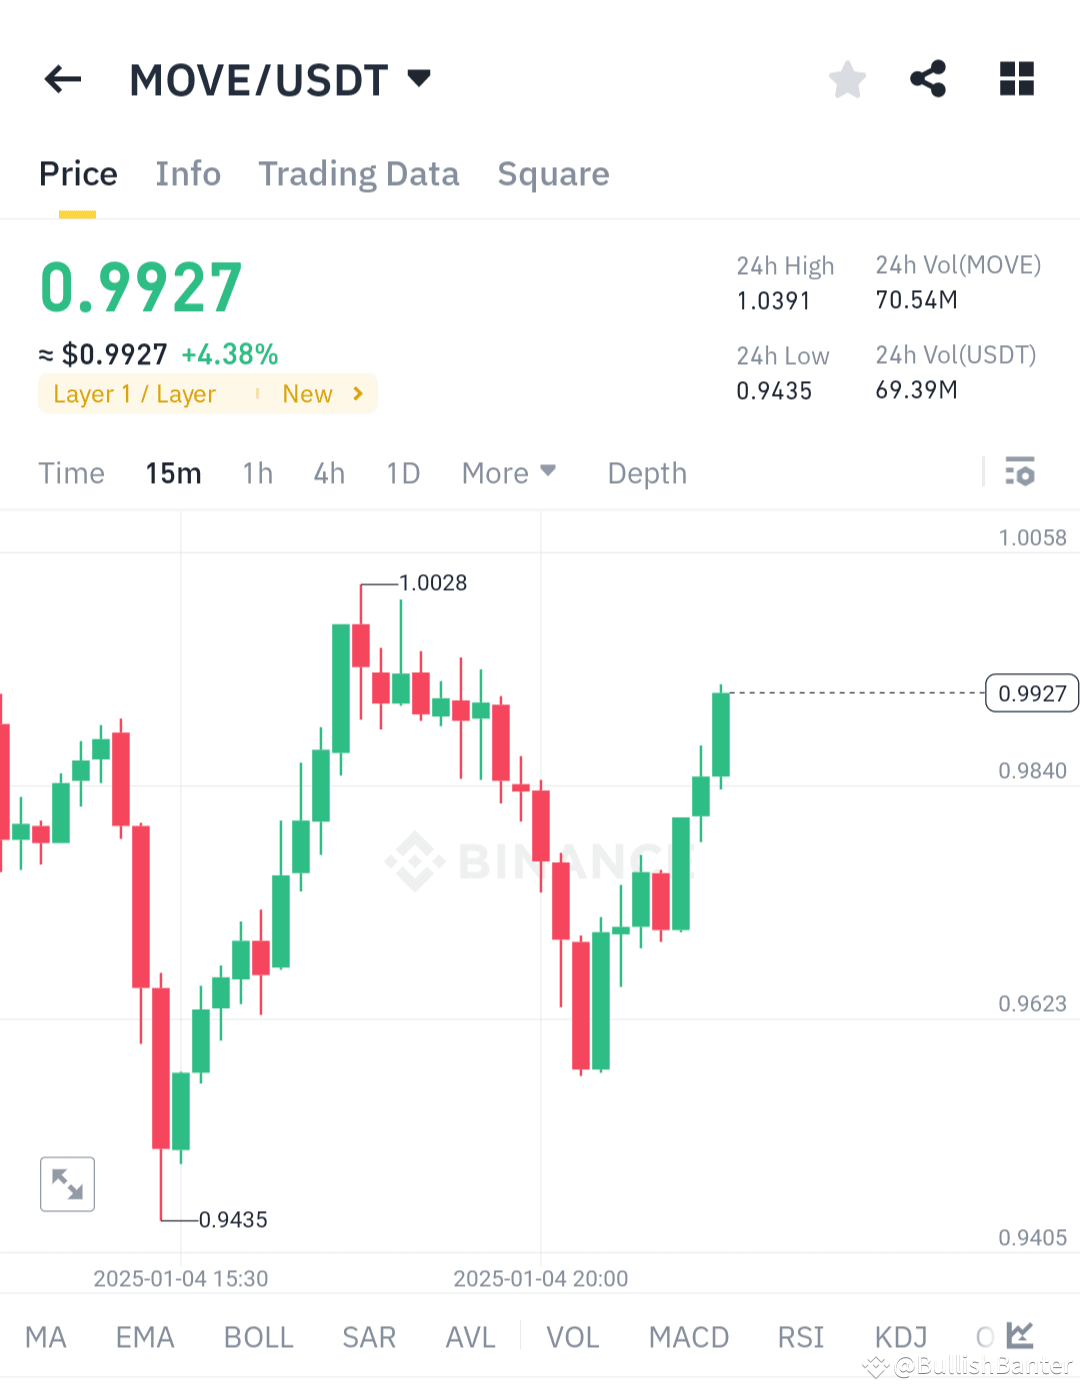Enable the BOLL indicator
This screenshot has height=1388, width=1080.
click(258, 1337)
